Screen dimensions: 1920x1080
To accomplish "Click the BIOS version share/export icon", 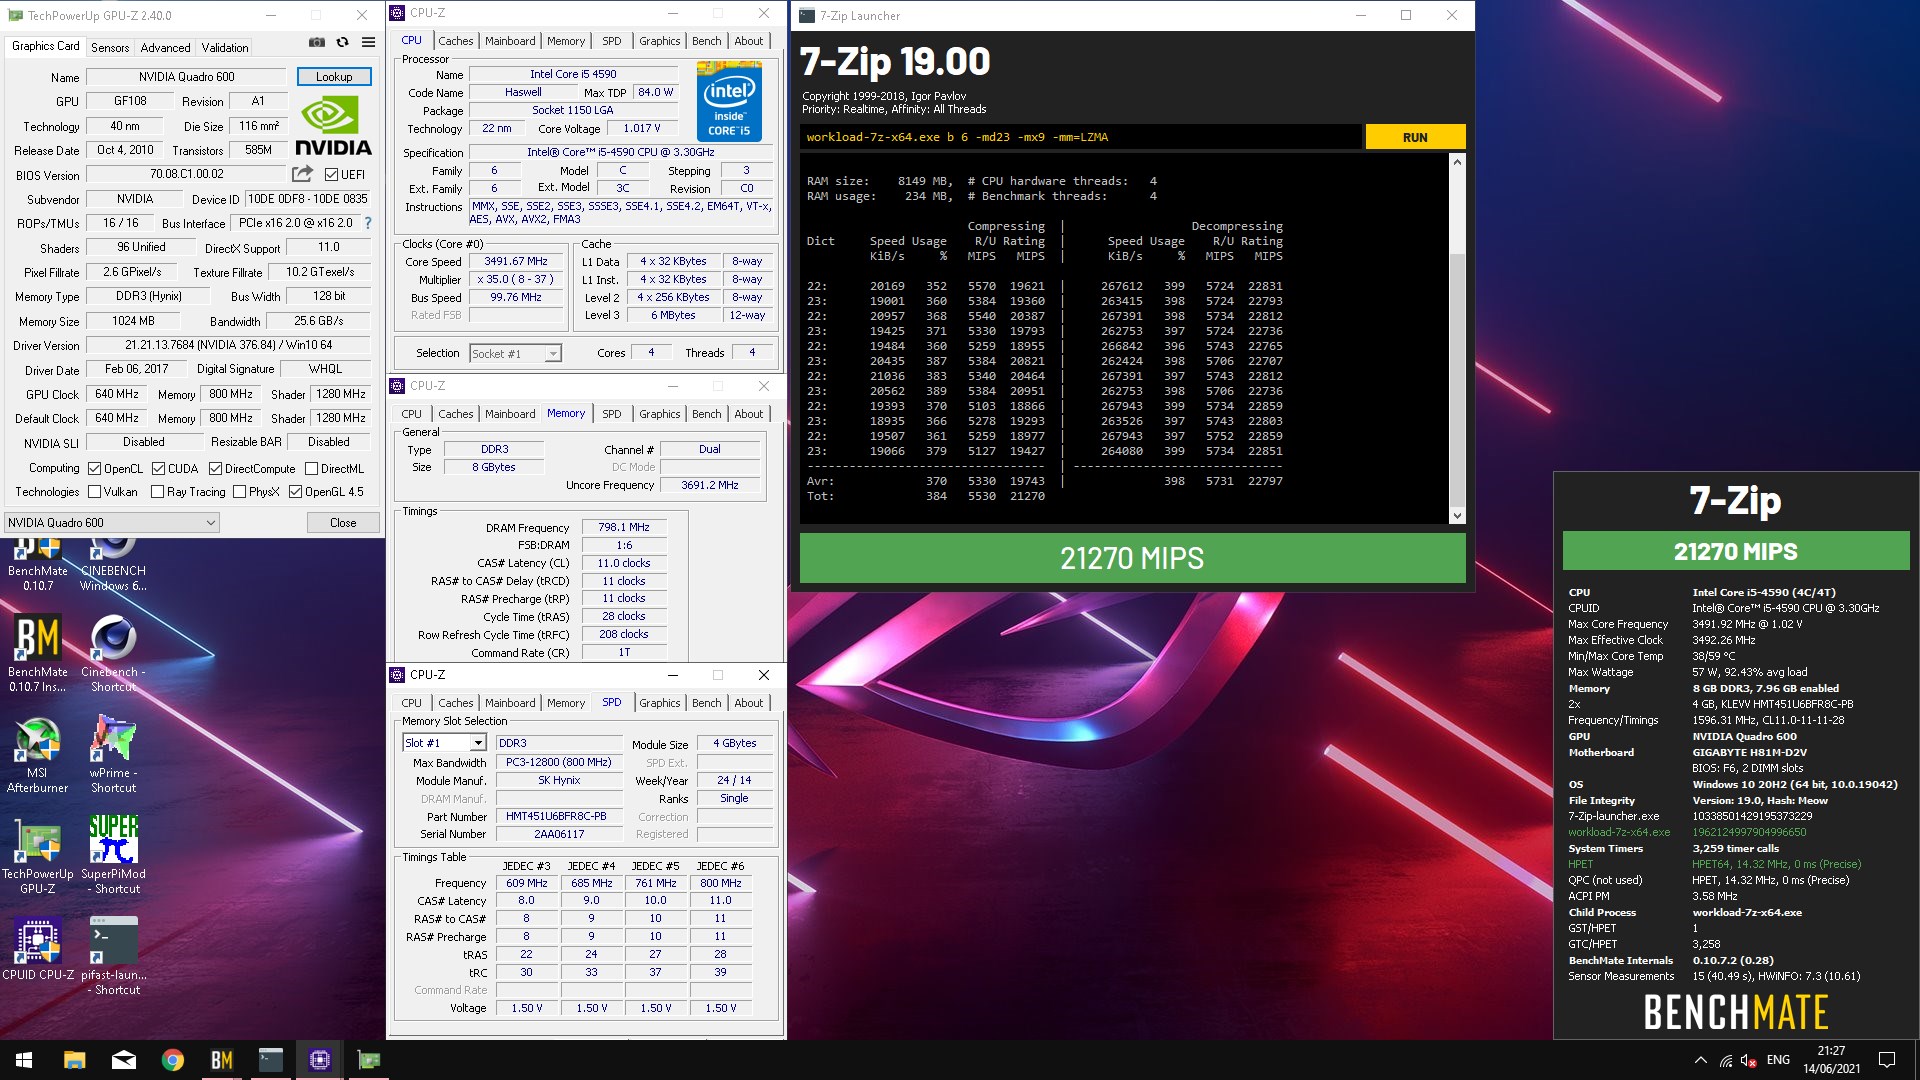I will pos(302,174).
